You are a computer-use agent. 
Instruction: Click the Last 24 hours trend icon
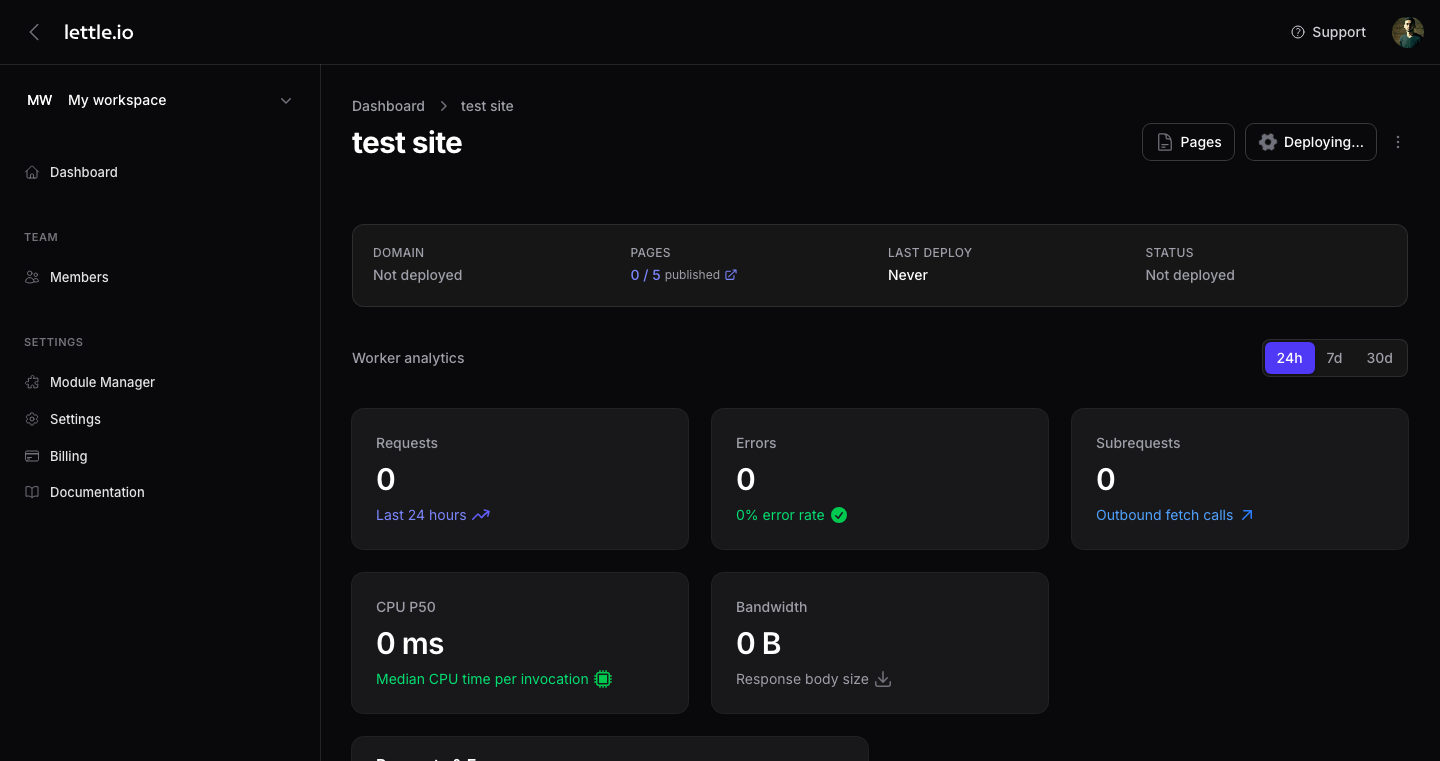pos(481,515)
